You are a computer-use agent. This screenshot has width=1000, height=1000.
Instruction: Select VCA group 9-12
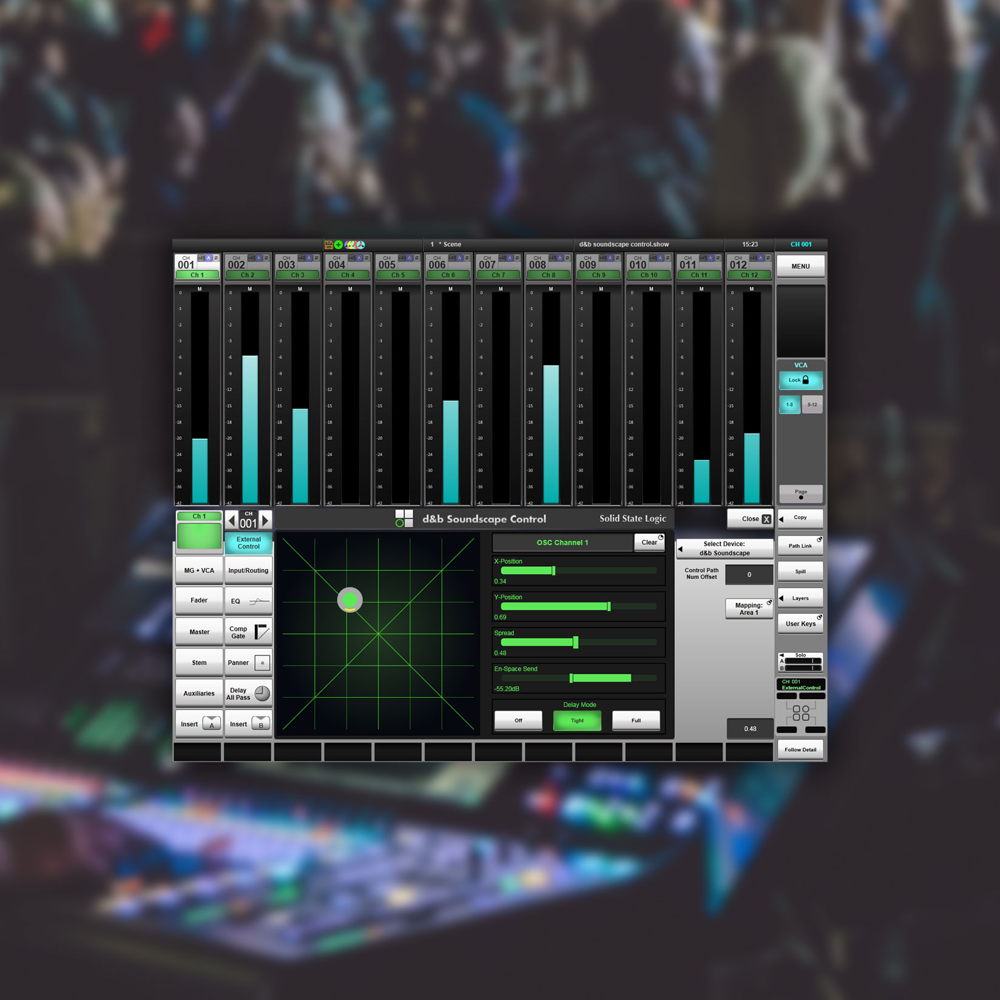point(812,404)
